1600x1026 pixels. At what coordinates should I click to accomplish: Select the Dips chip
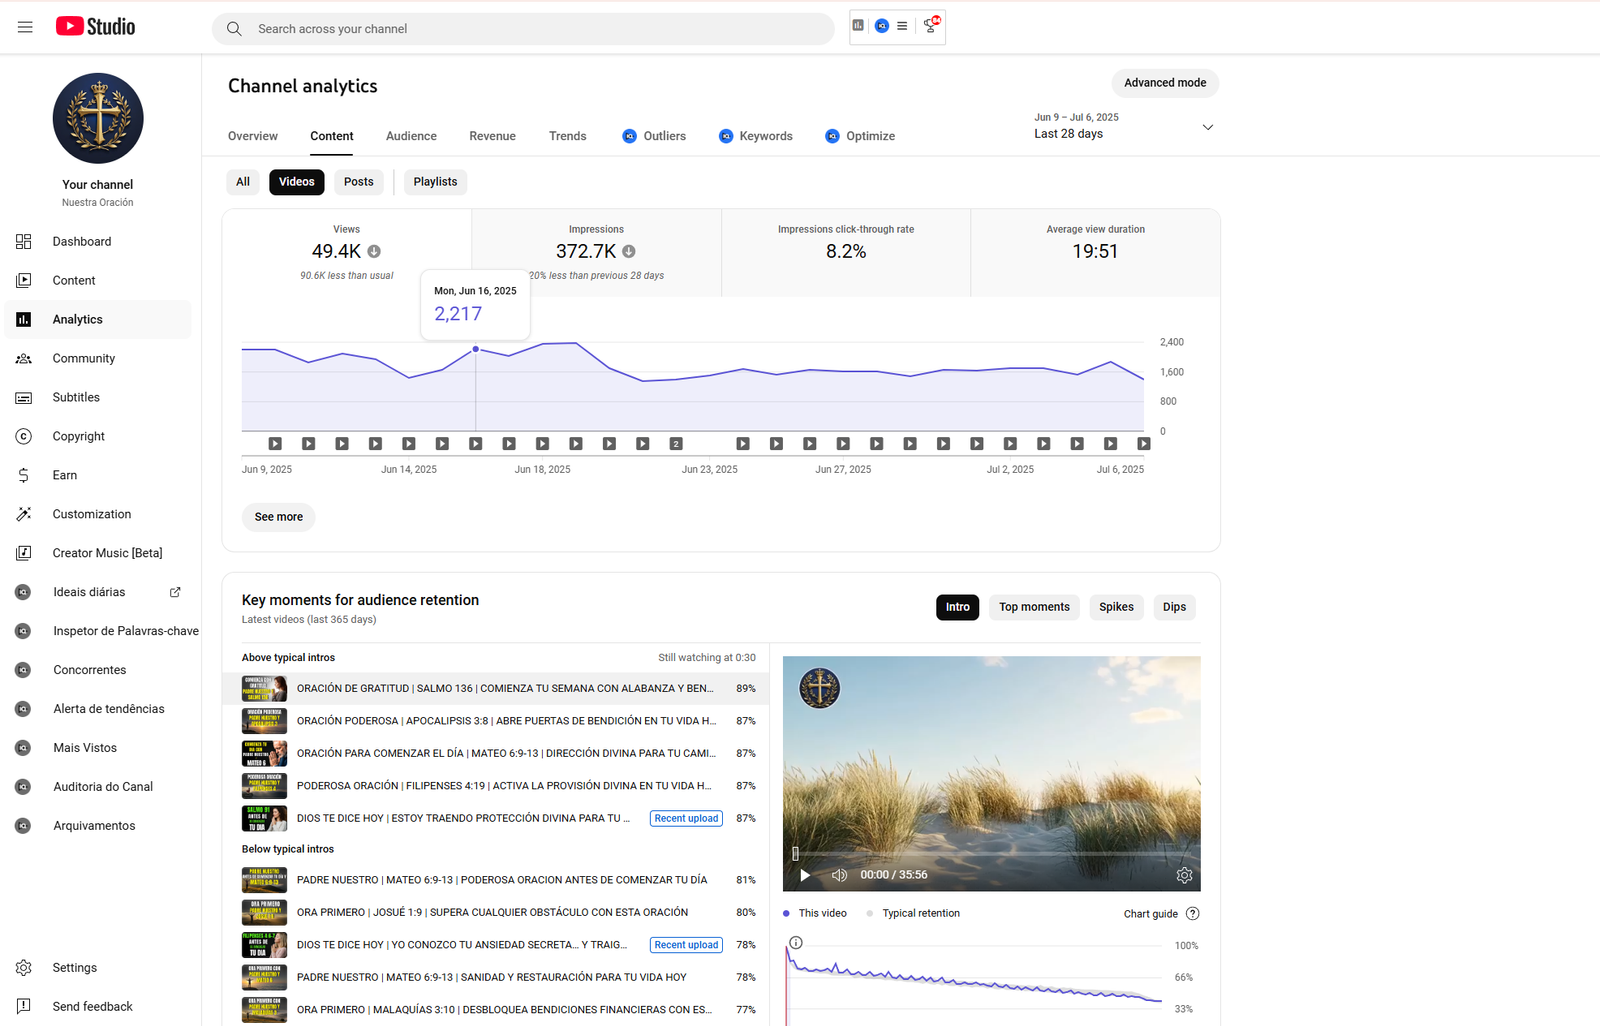(1174, 607)
